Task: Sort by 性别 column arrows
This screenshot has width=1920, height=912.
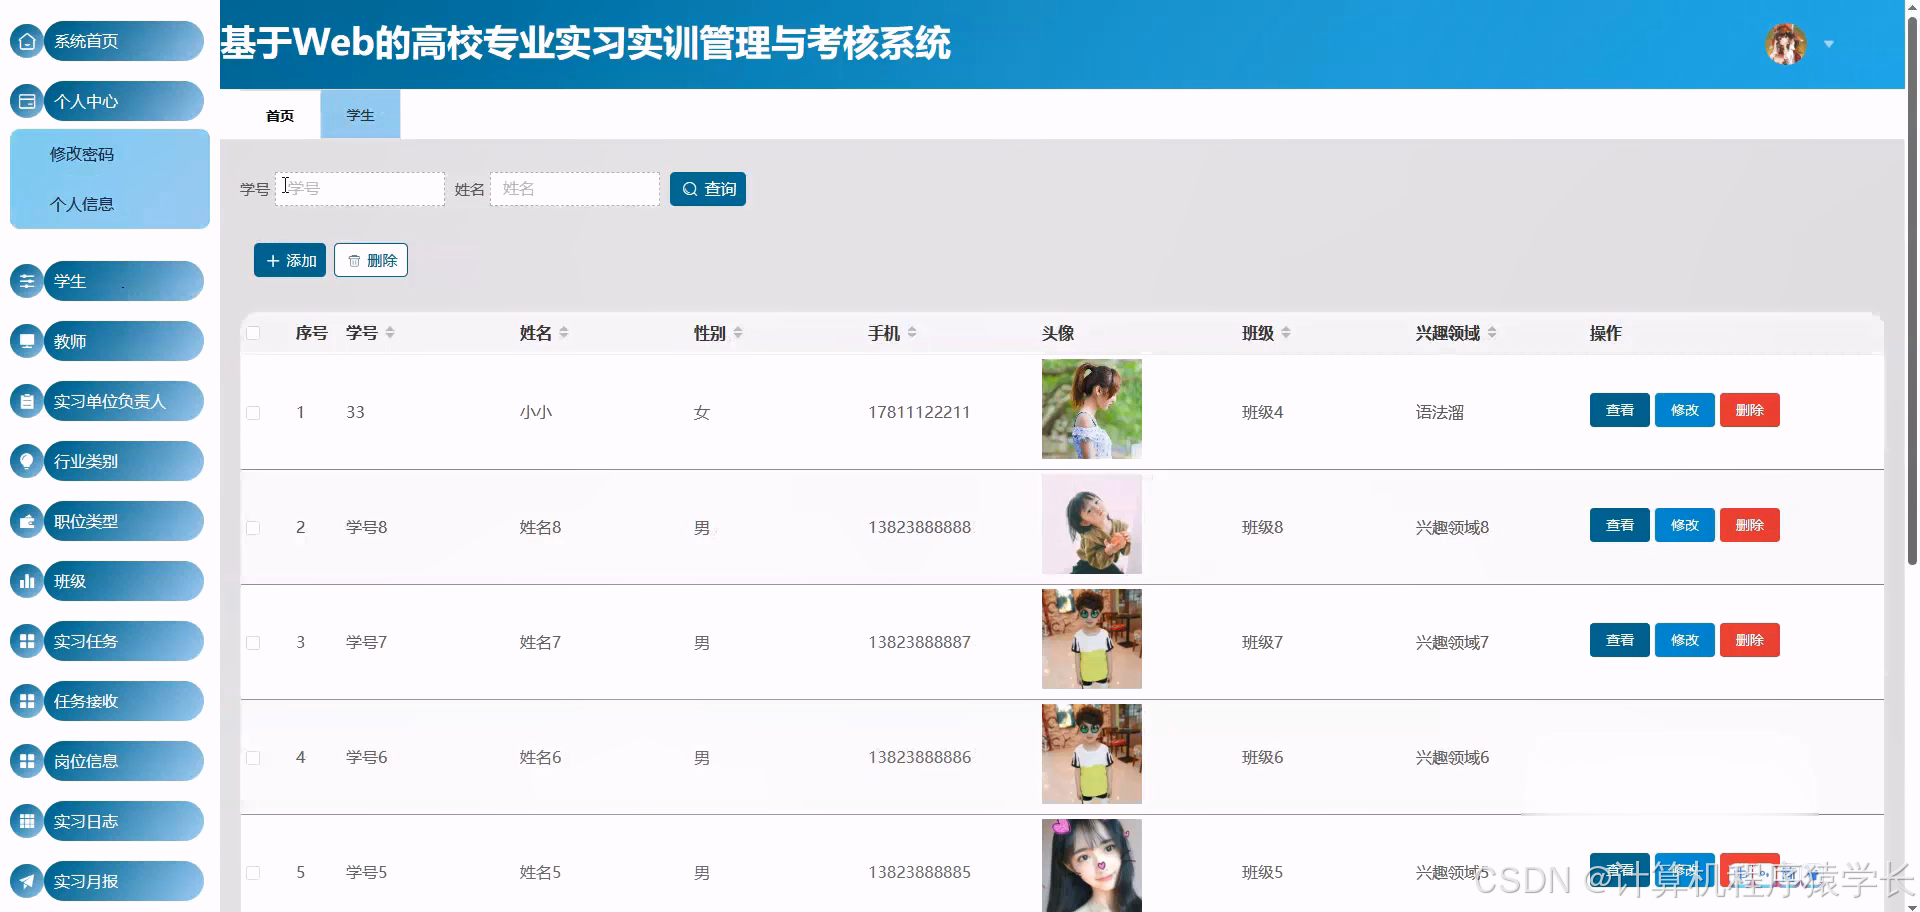Action: pos(738,333)
